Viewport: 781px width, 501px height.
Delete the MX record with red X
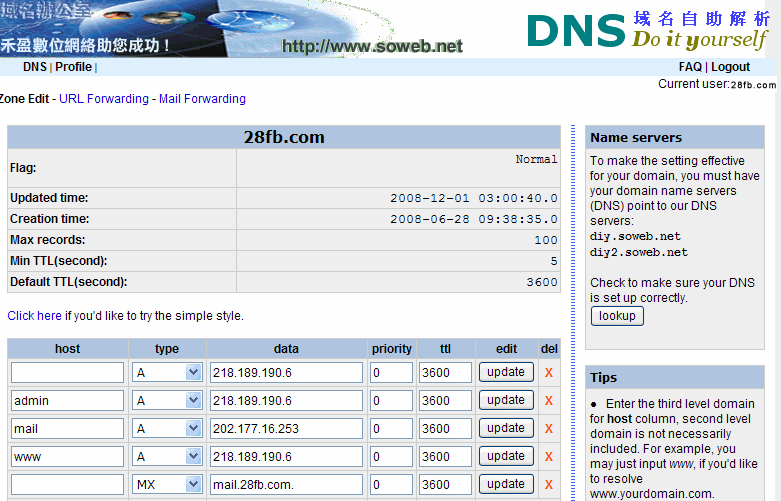click(x=548, y=485)
